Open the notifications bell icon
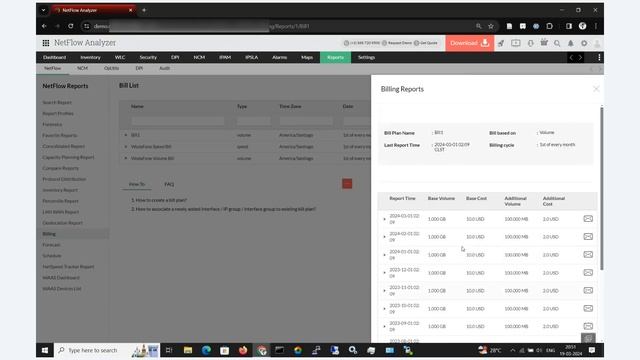 [571, 43]
